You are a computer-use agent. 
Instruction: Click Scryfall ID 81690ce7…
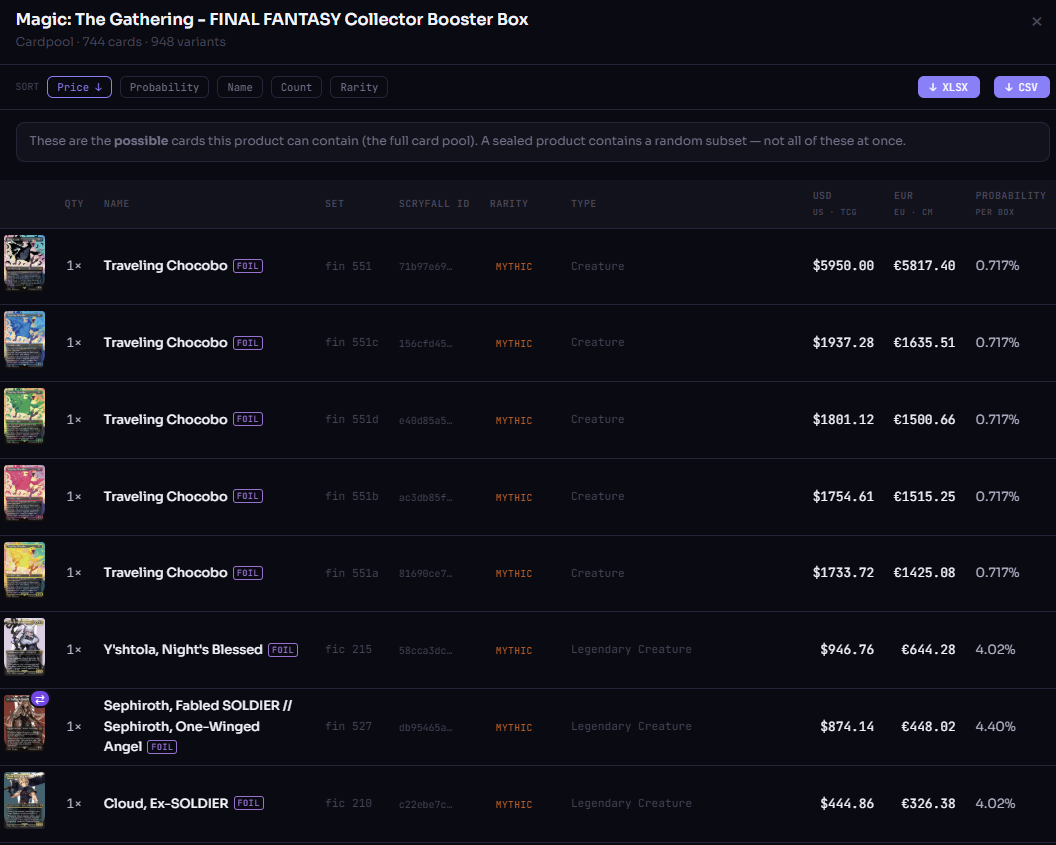coord(425,574)
